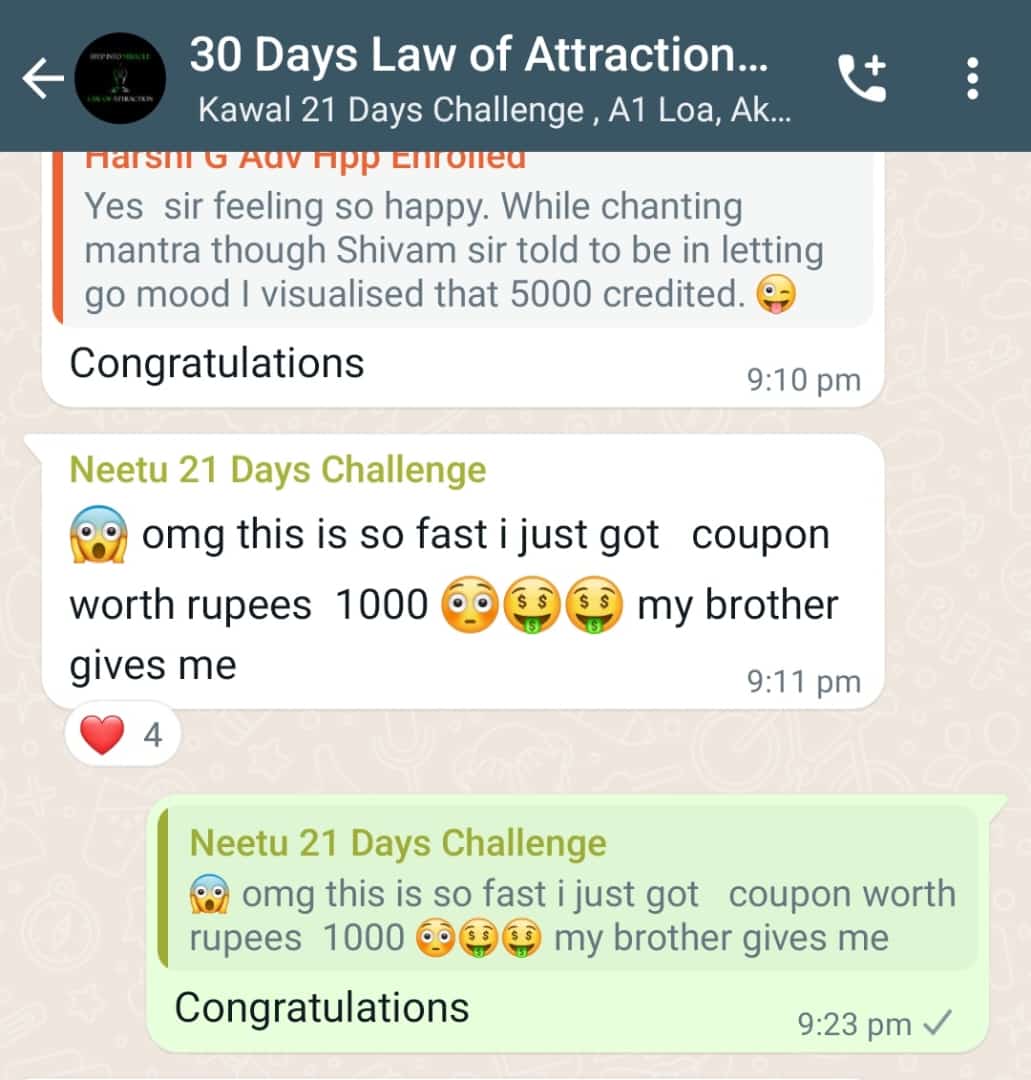Tap the 9:11 pm timestamp on Neetu's message
Viewport: 1031px width, 1080px height.
pos(804,681)
